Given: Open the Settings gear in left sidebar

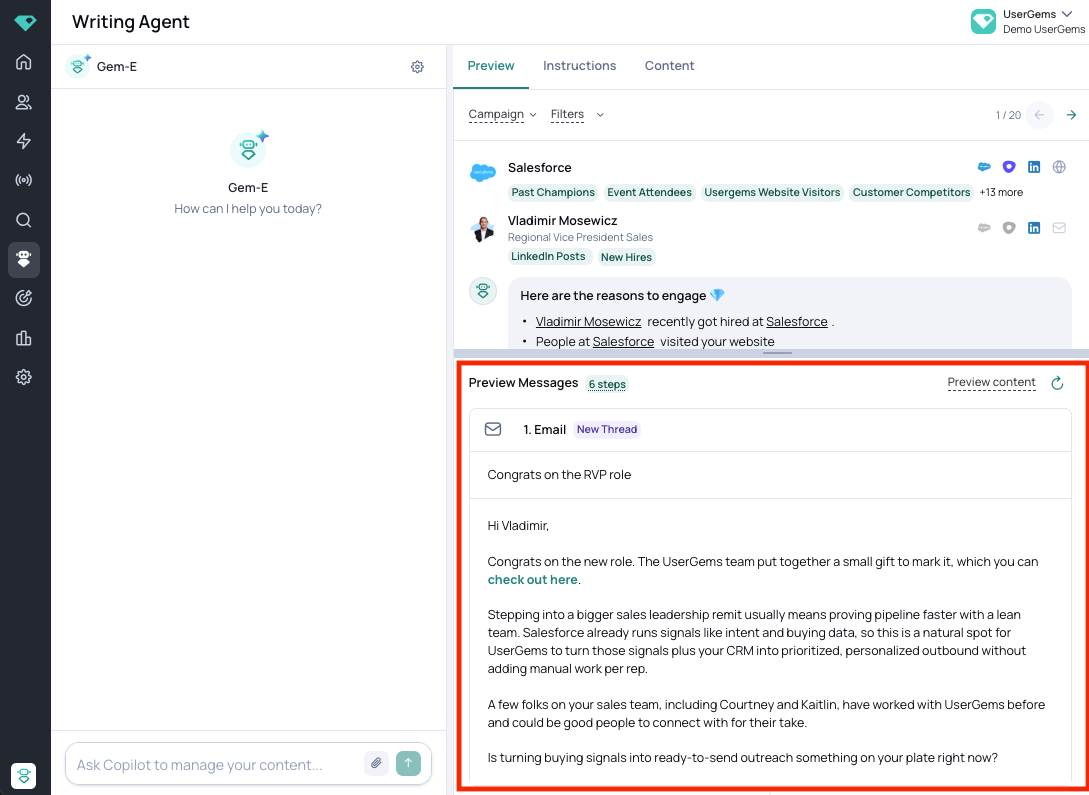Looking at the screenshot, I should coord(24,377).
